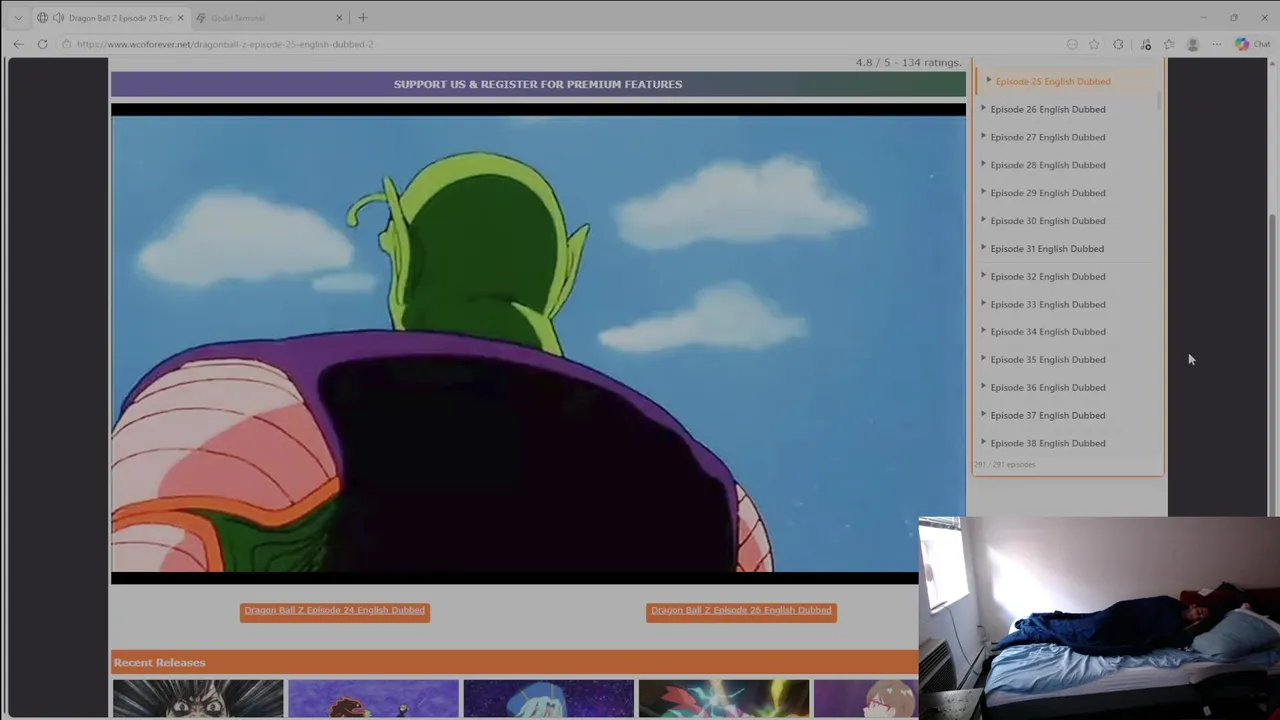Open Copilot Chat button
The image size is (1280, 720).
1252,44
